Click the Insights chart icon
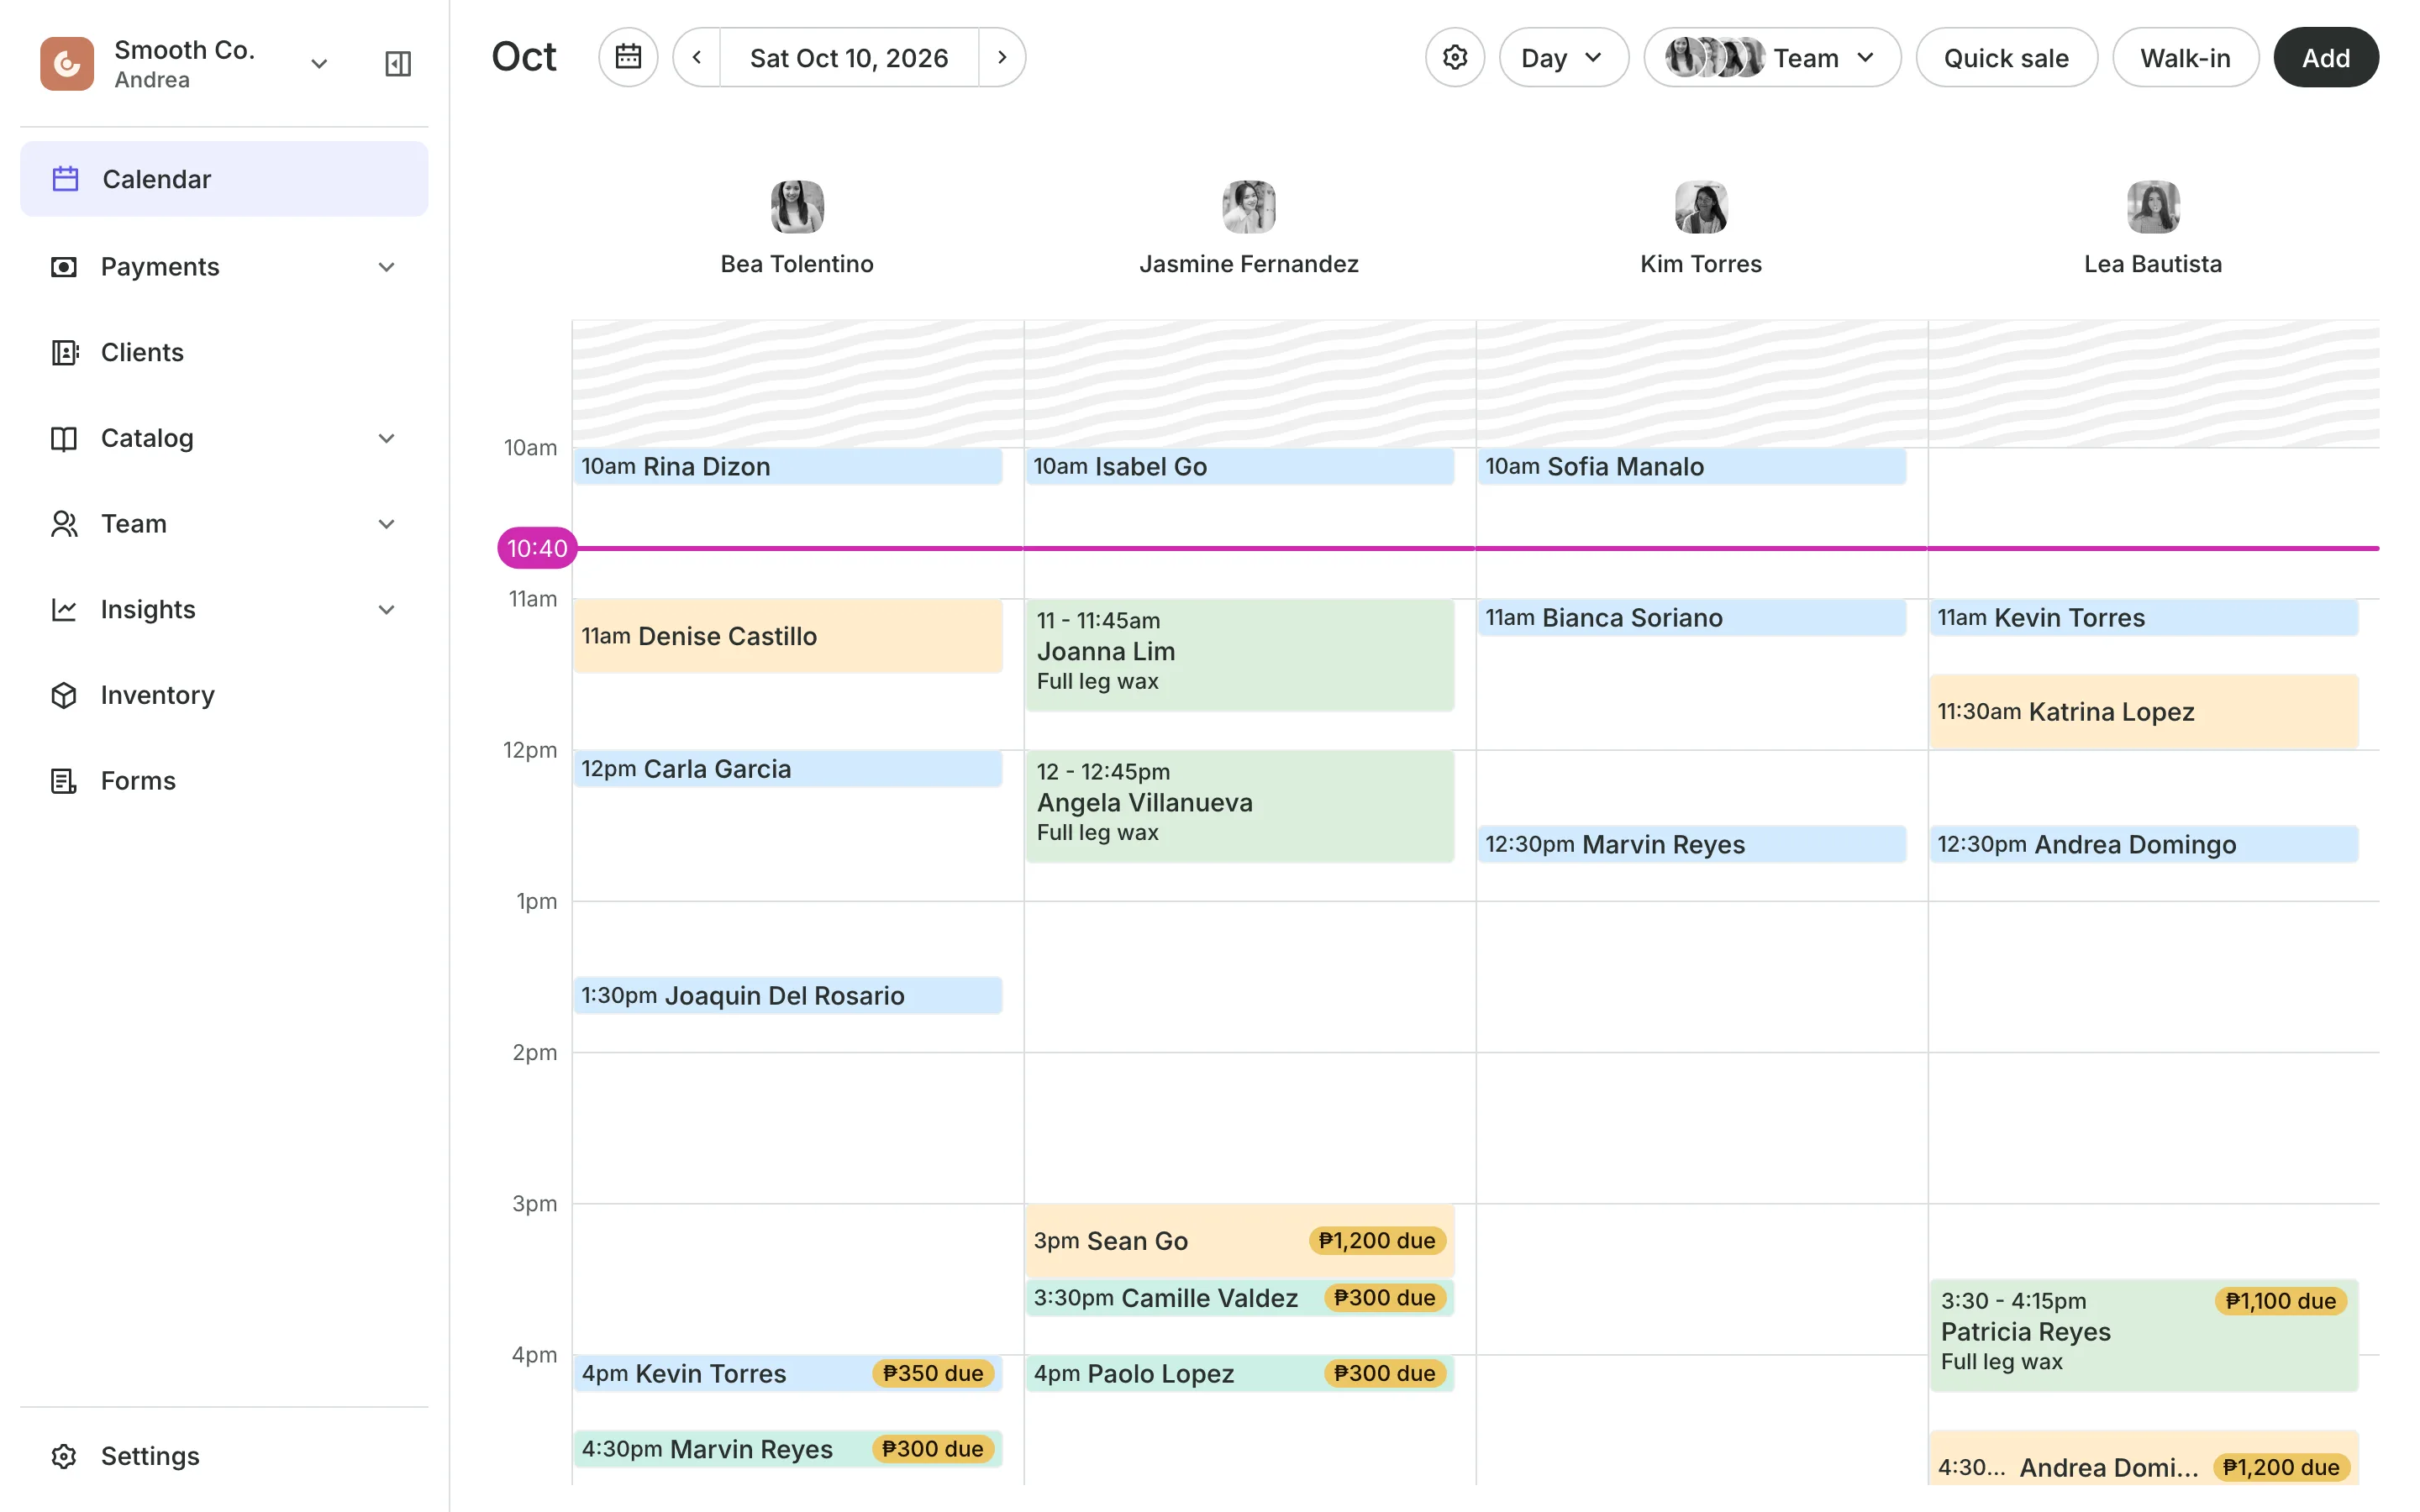This screenshot has height=1512, width=2420. 64,610
